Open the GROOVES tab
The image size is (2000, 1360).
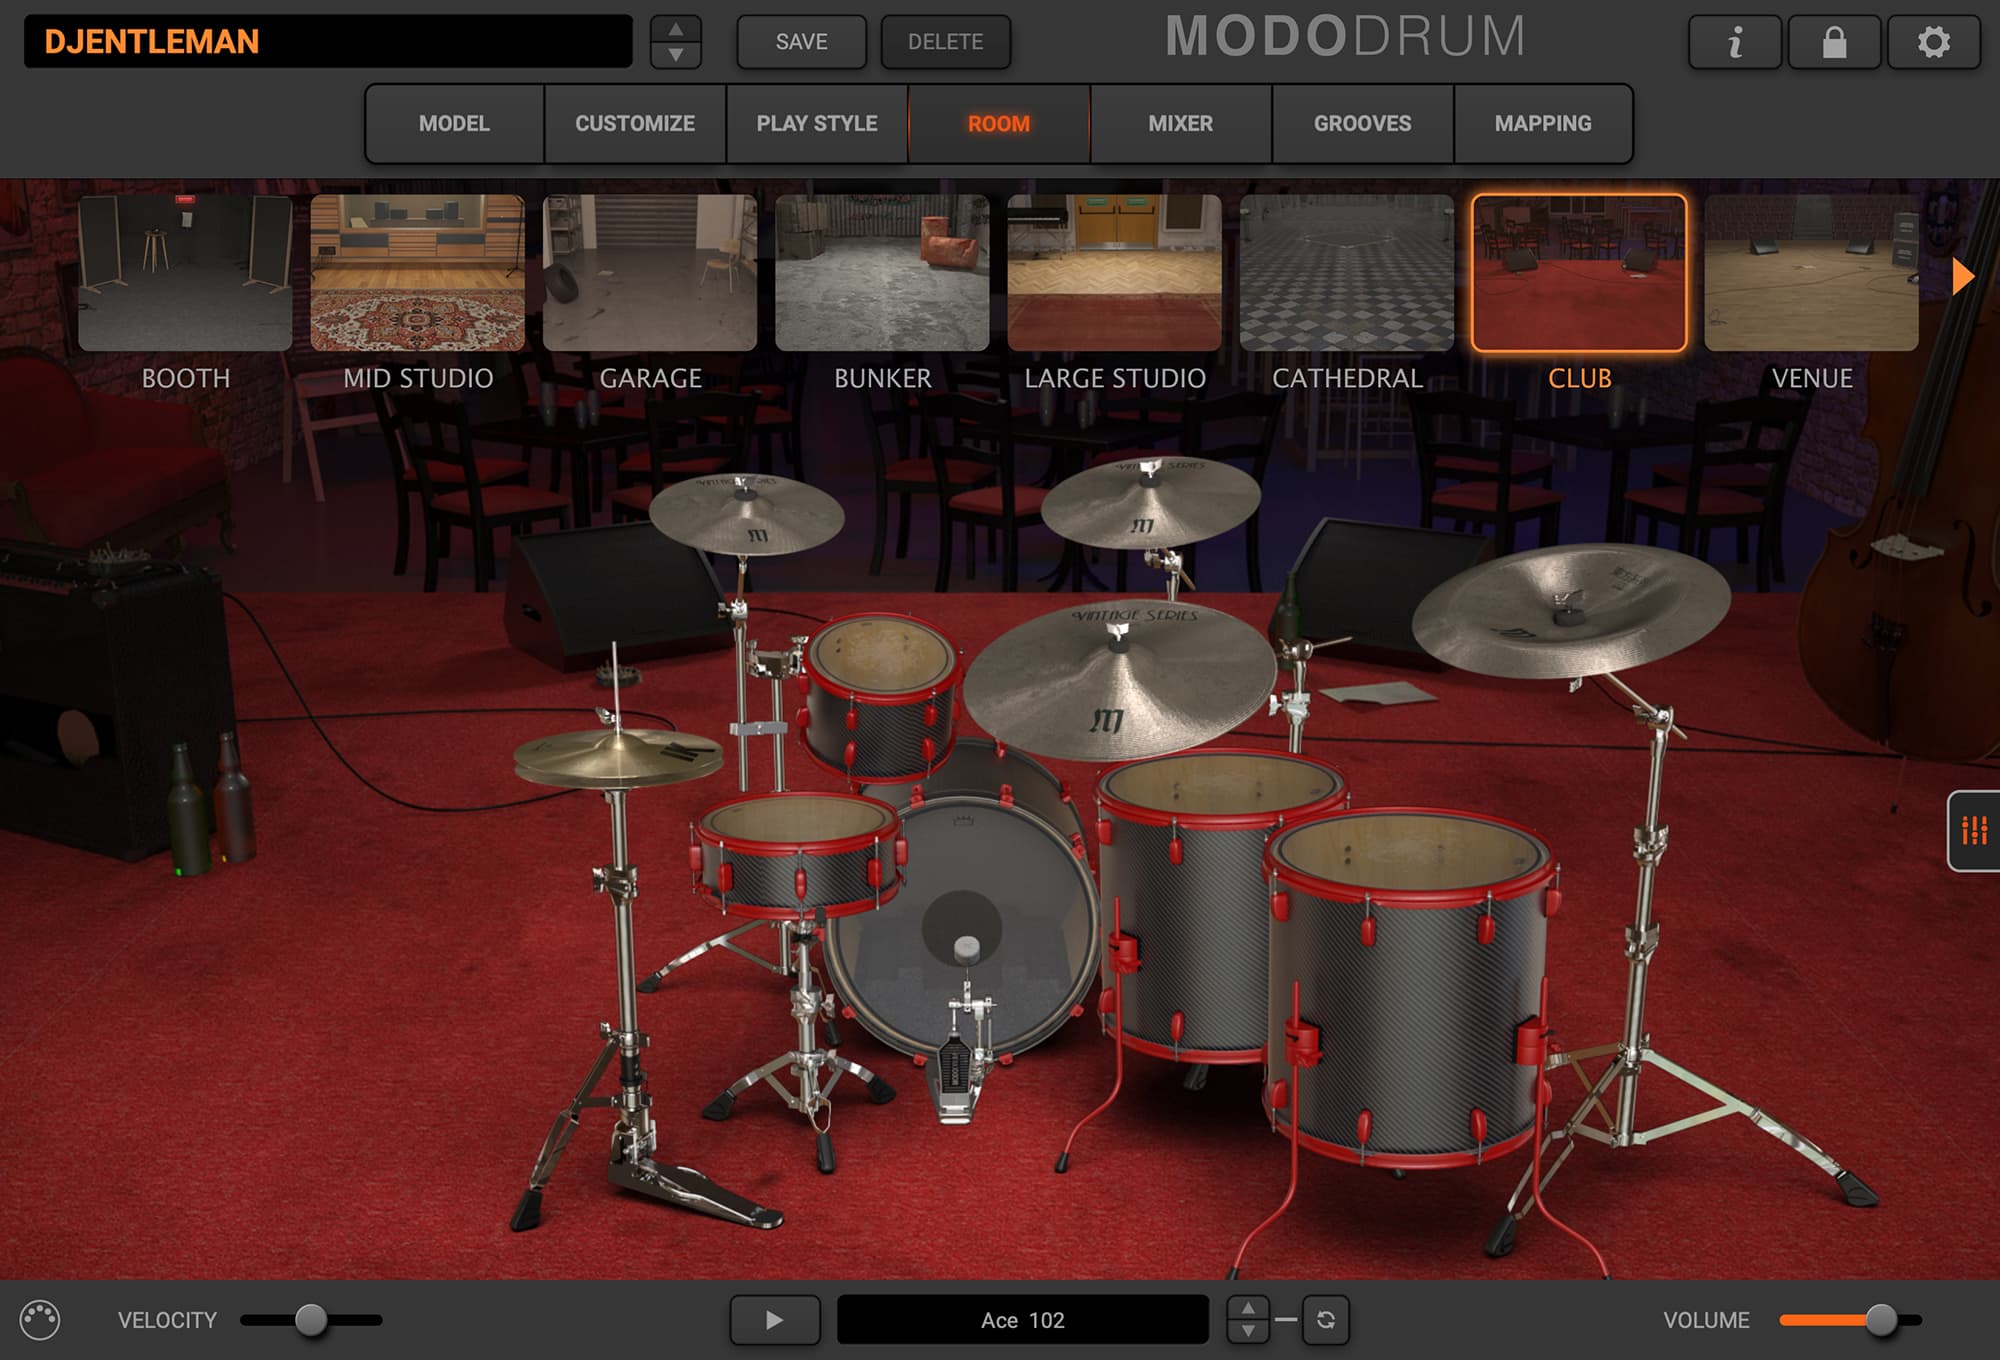tap(1362, 123)
